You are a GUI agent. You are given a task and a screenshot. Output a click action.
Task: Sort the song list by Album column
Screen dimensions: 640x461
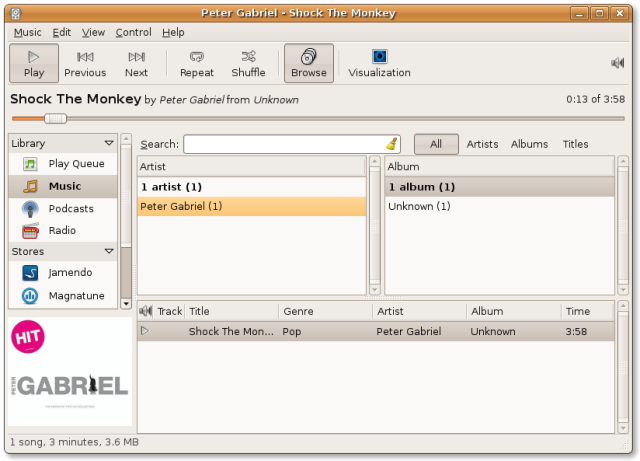[514, 311]
